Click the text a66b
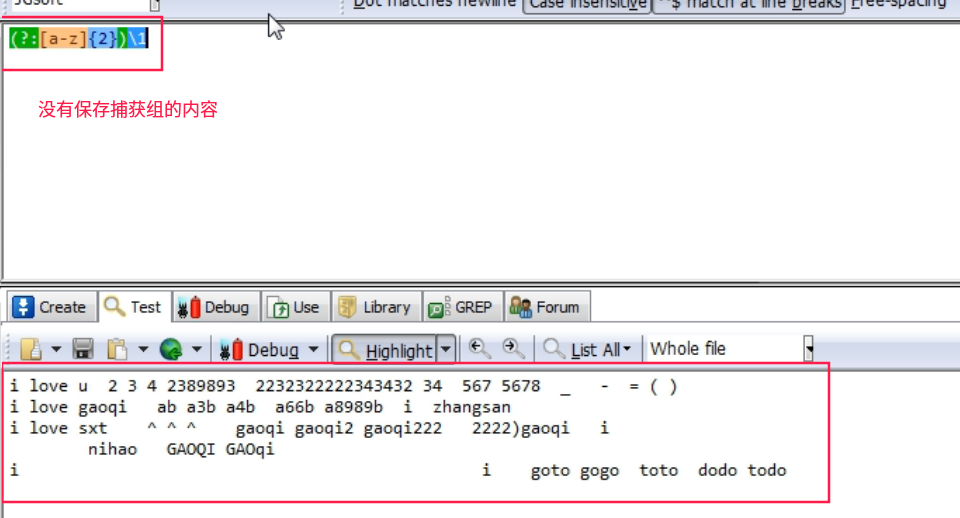960x518 pixels. click(294, 407)
